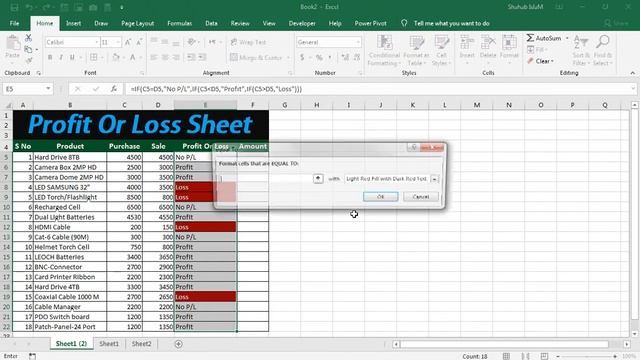
Task: Click the Decrease Decimal icon
Action: (357, 57)
